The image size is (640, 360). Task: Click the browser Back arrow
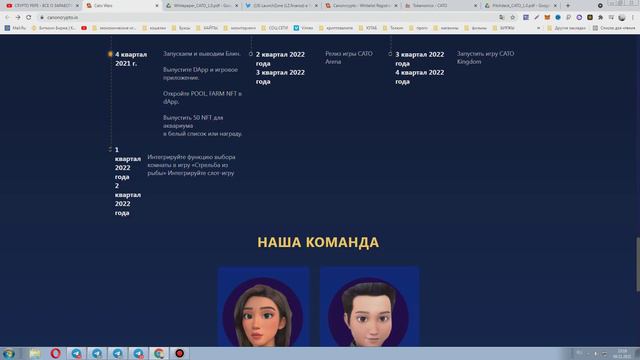coord(7,18)
